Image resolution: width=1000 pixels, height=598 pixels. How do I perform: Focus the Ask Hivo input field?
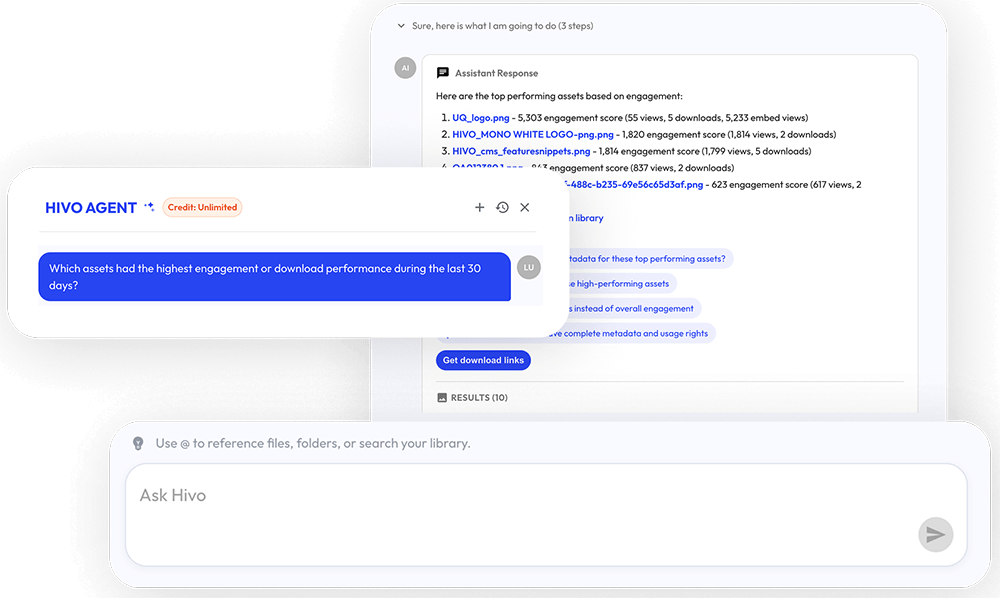point(546,515)
